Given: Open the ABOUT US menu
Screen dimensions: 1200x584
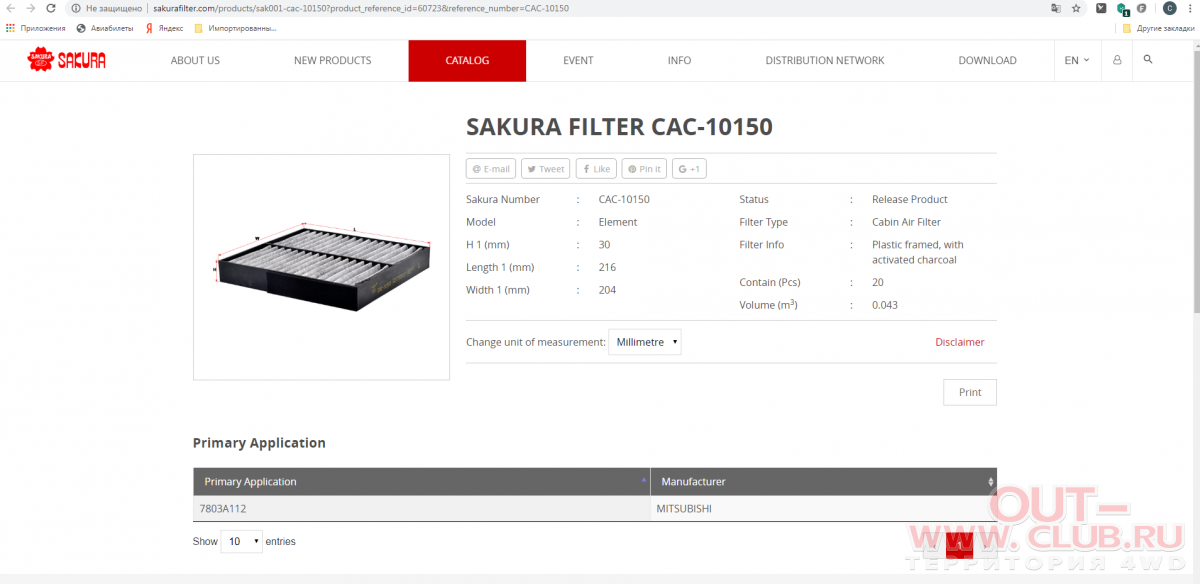Looking at the screenshot, I should (195, 60).
